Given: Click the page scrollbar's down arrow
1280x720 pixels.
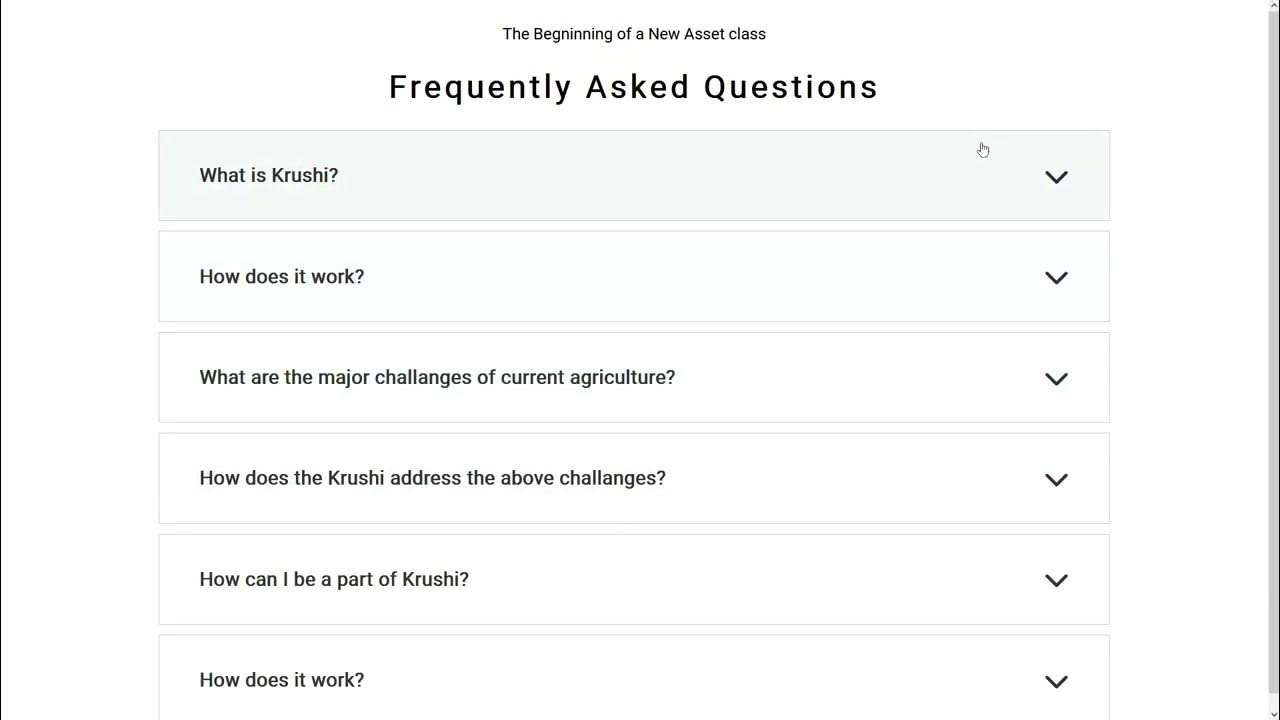Looking at the screenshot, I should point(1272,713).
